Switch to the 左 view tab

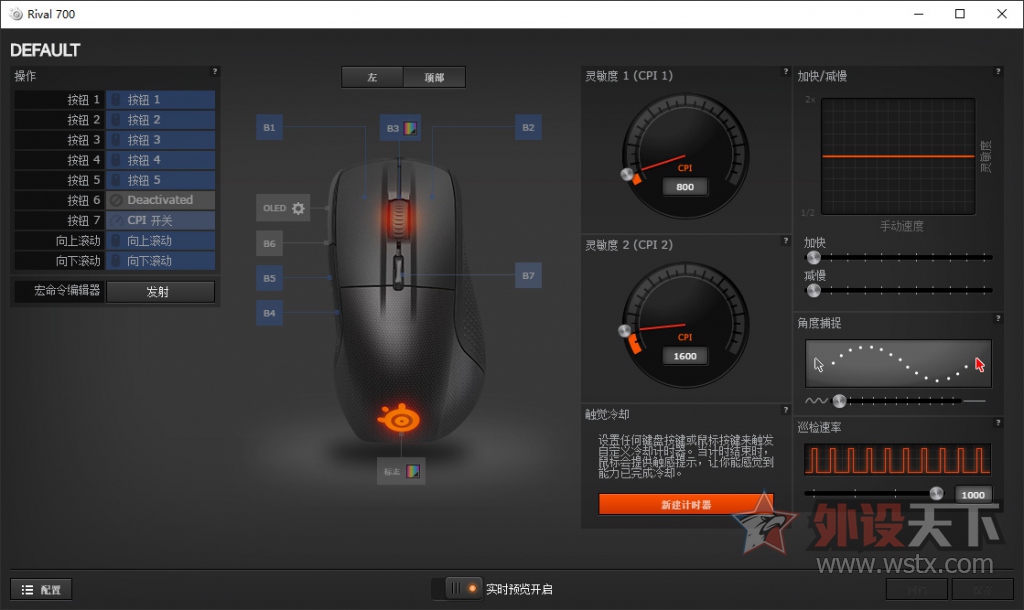click(371, 77)
